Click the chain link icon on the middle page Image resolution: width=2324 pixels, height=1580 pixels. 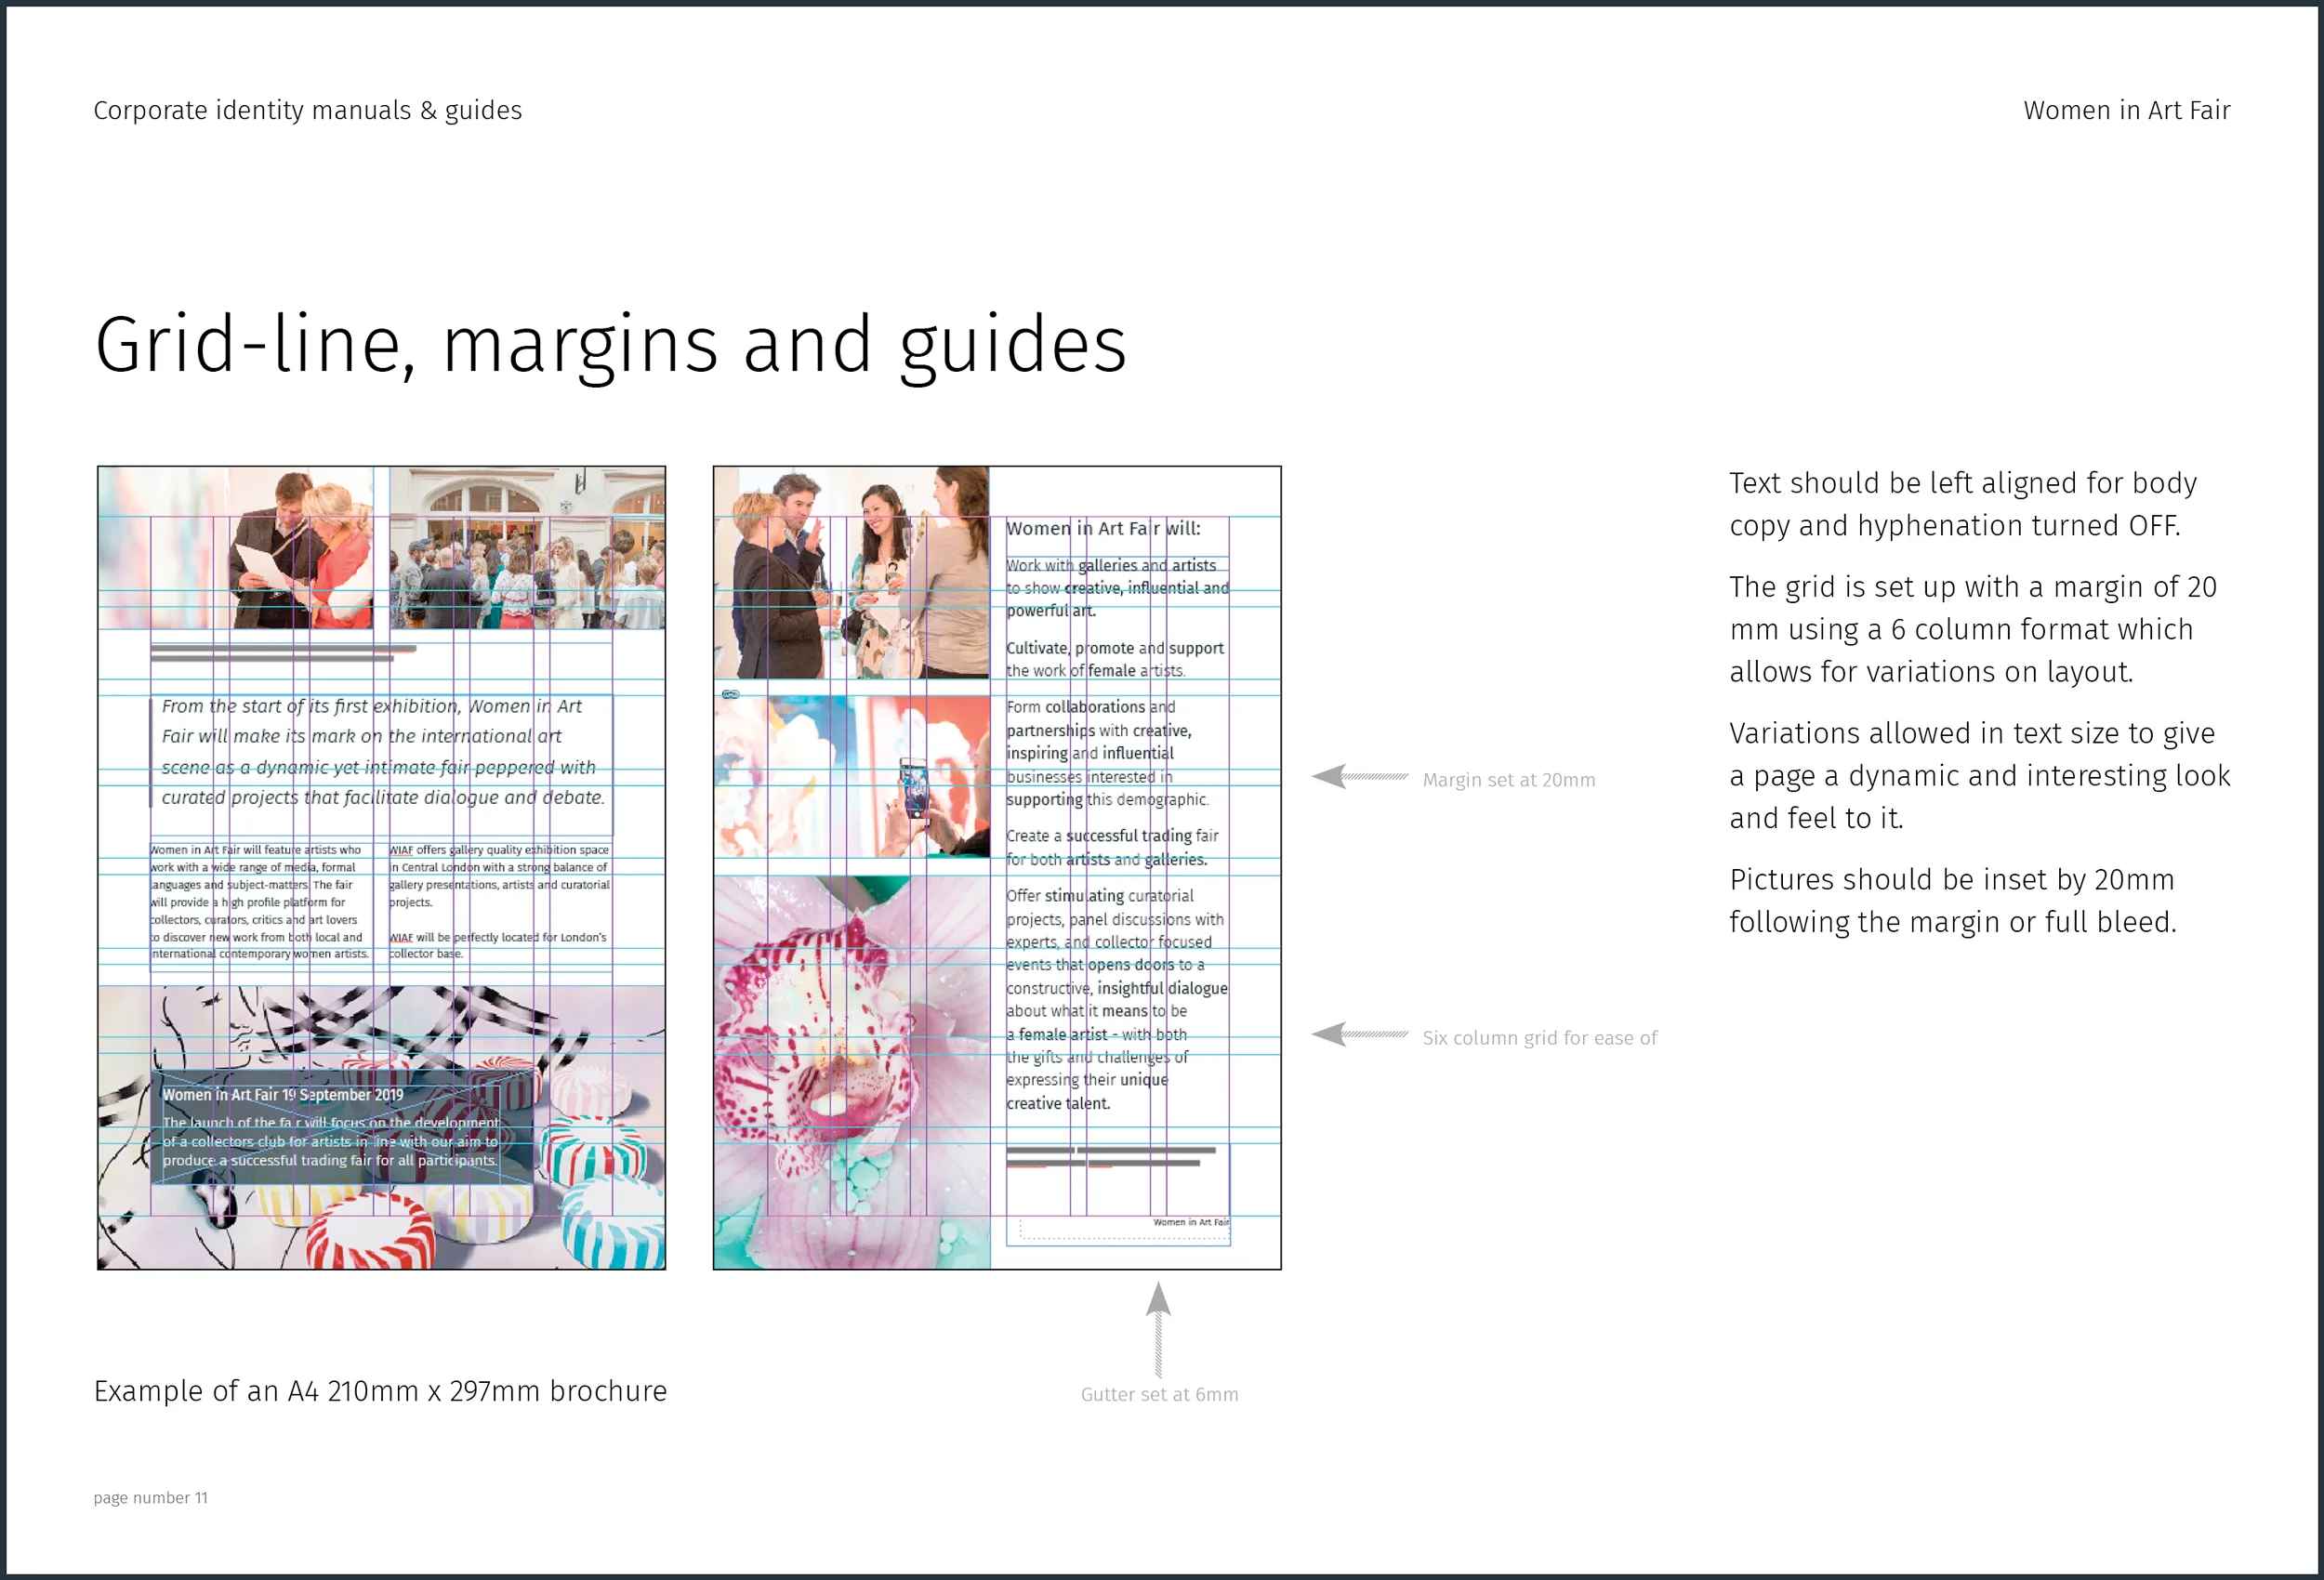tap(731, 694)
